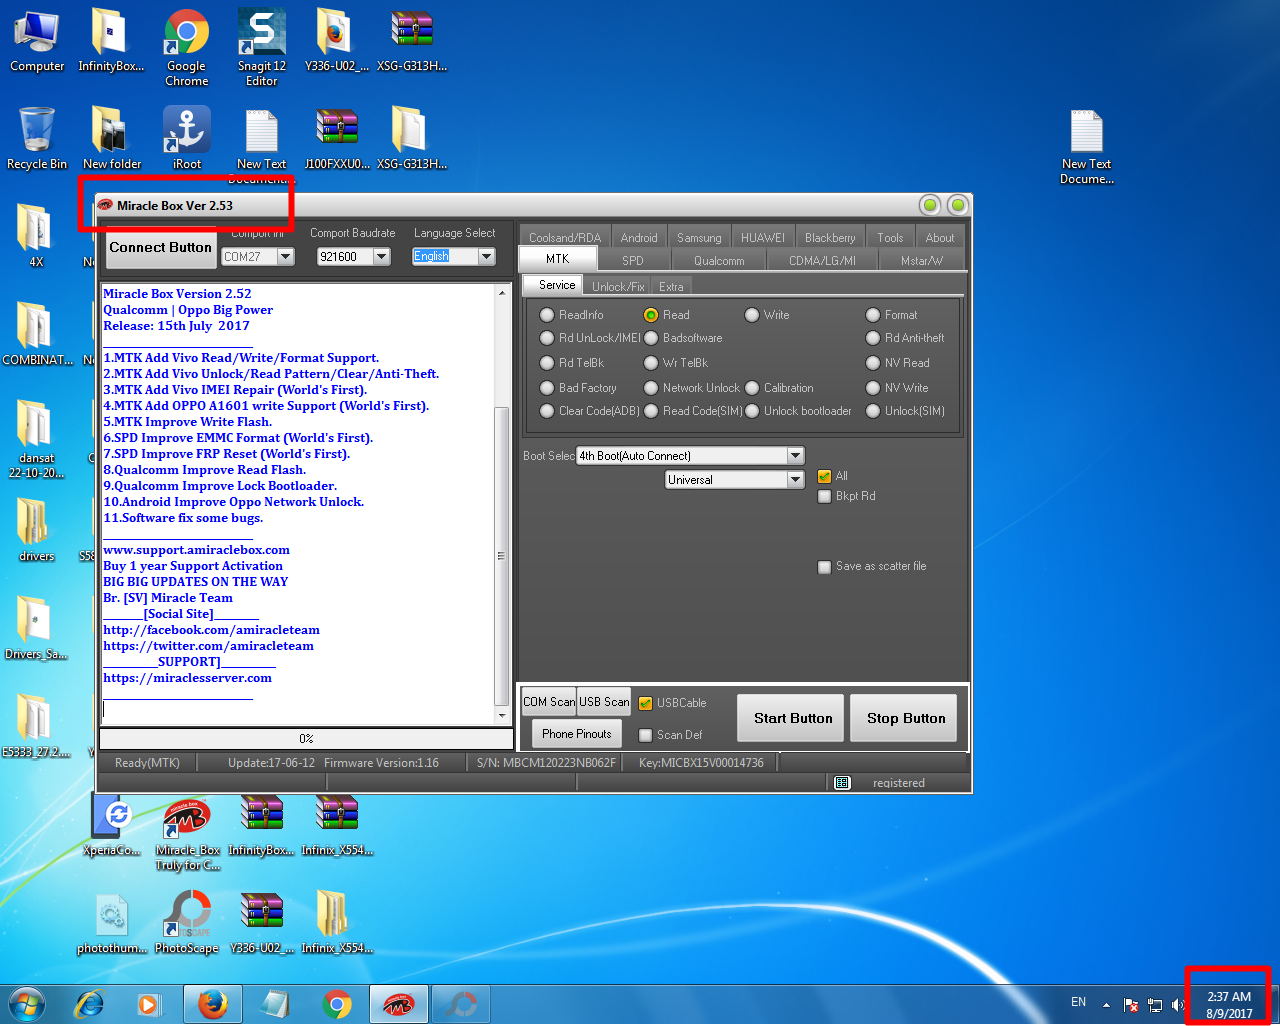This screenshot has height=1026, width=1280.
Task: Open the HUAWEI tab
Action: [763, 238]
